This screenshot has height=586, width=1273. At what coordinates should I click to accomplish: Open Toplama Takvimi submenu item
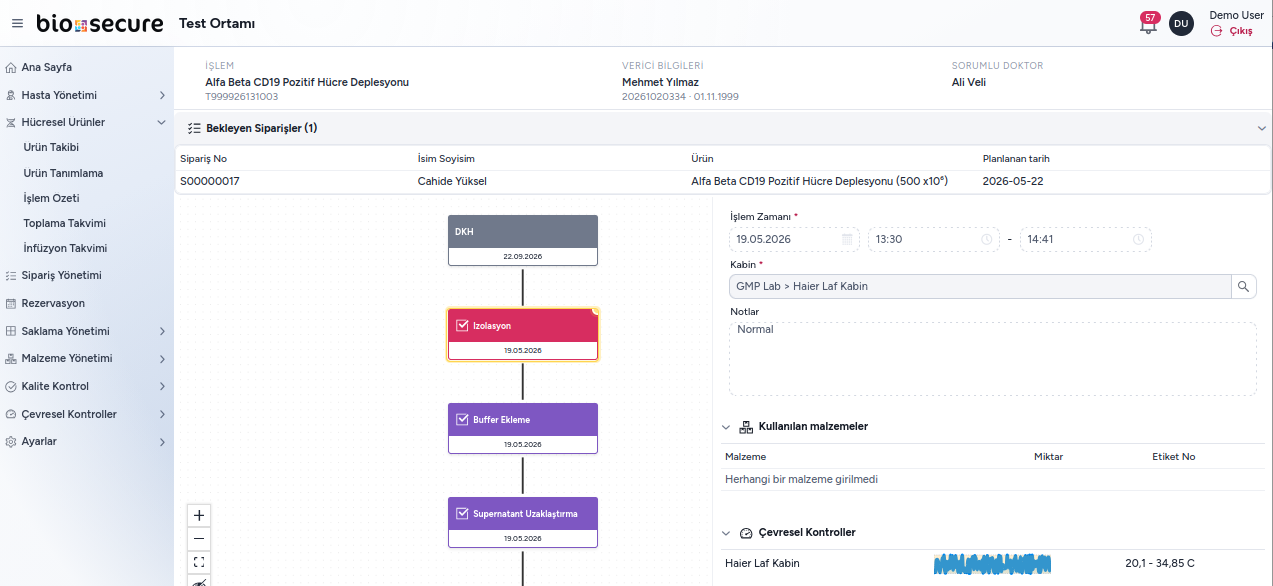(64, 223)
